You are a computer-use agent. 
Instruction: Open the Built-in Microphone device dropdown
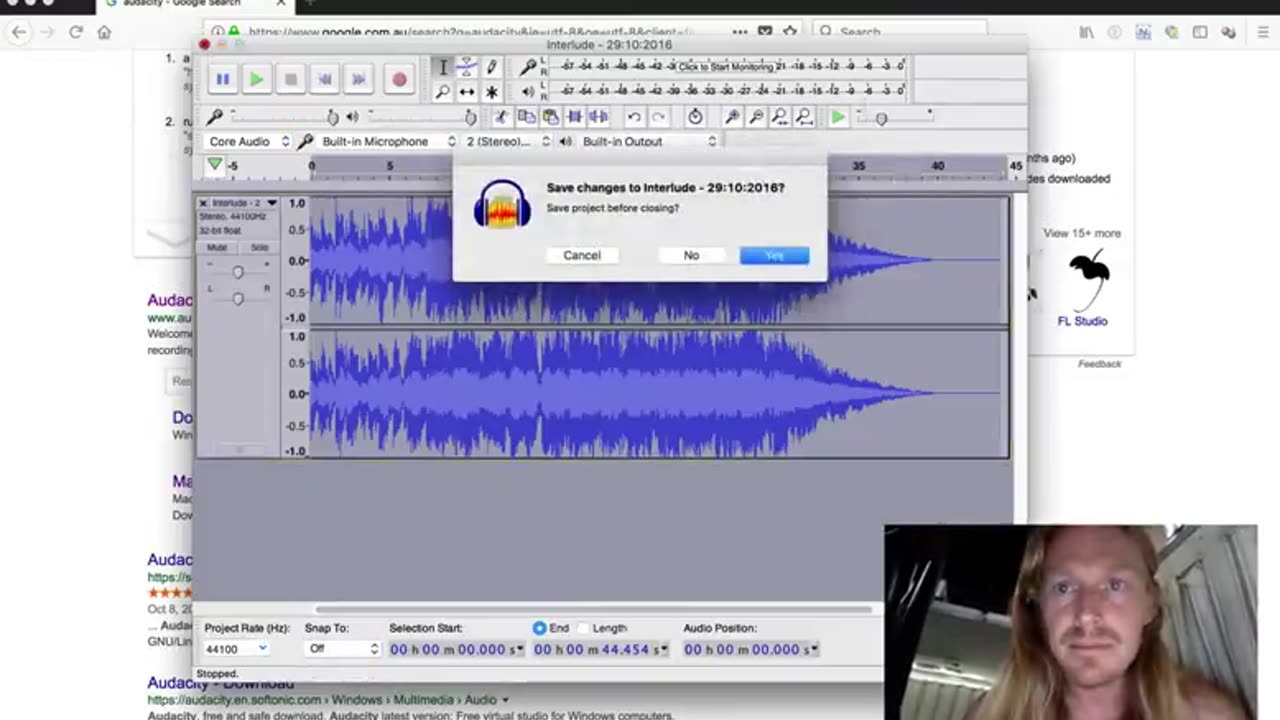click(389, 141)
